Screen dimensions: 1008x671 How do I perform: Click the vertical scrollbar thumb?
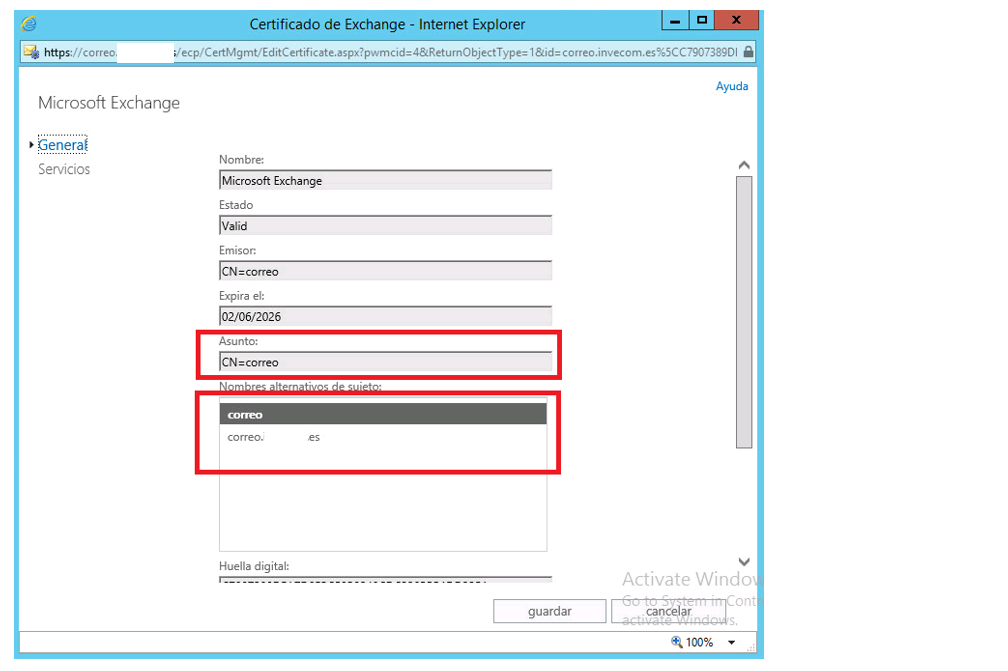coord(744,312)
